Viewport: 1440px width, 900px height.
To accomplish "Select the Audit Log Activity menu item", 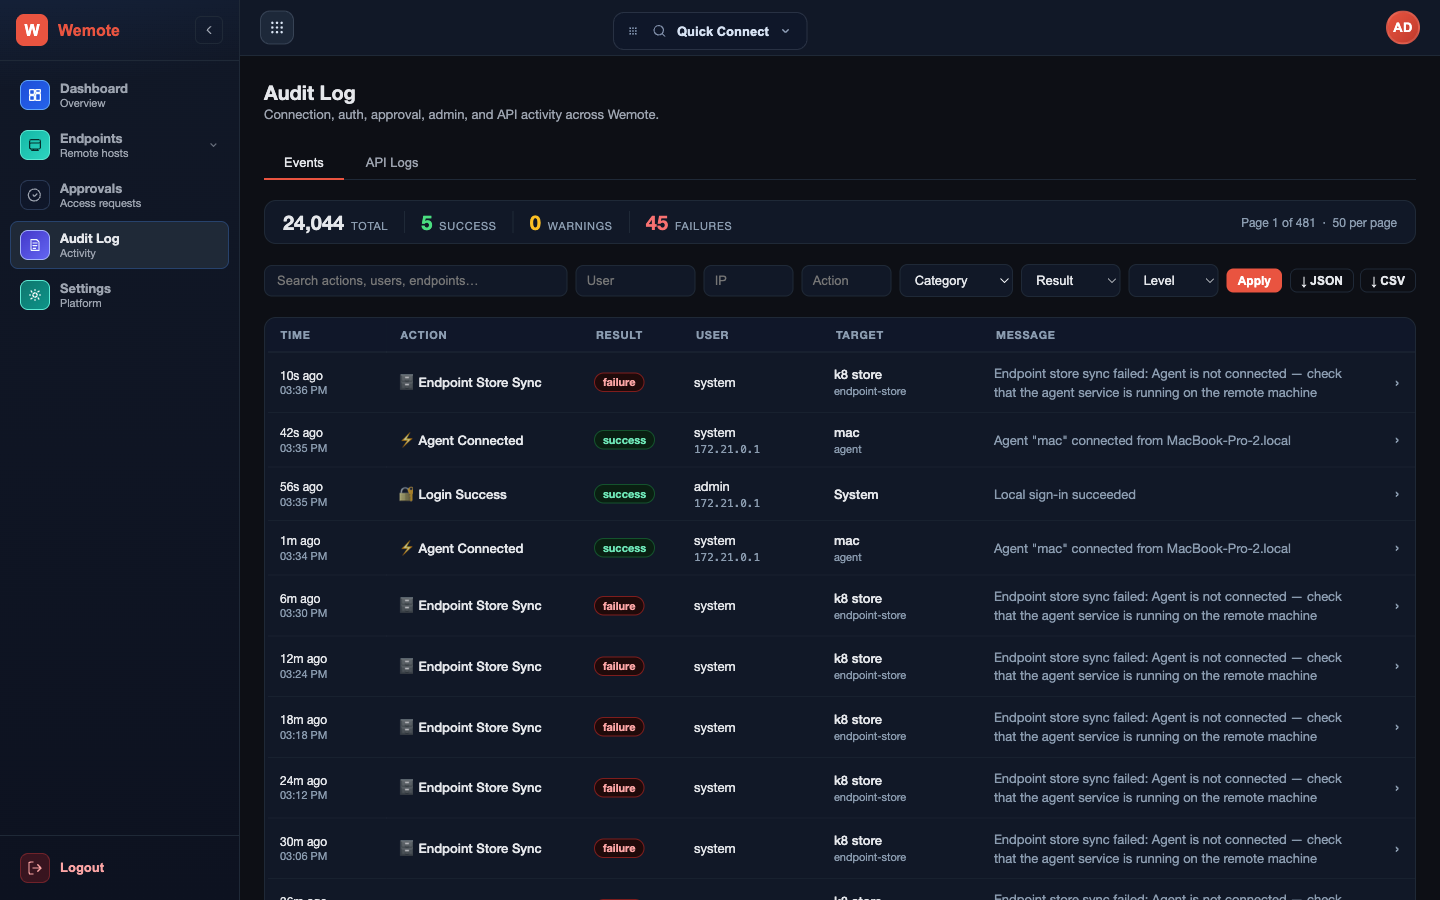I will coord(119,245).
